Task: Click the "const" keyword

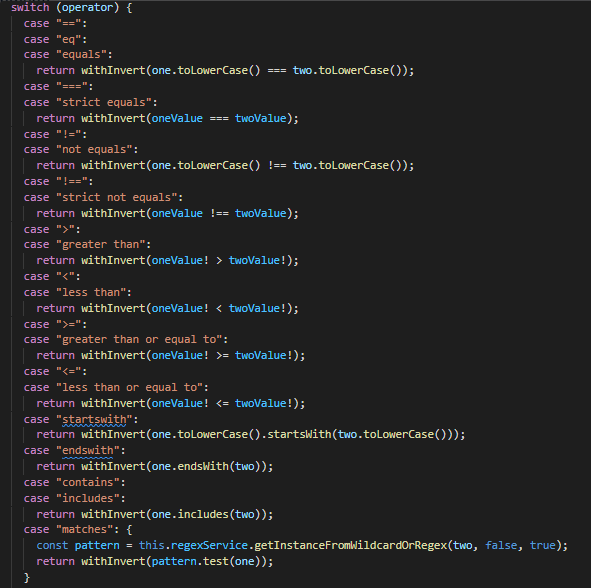Action: pyautogui.click(x=52, y=545)
